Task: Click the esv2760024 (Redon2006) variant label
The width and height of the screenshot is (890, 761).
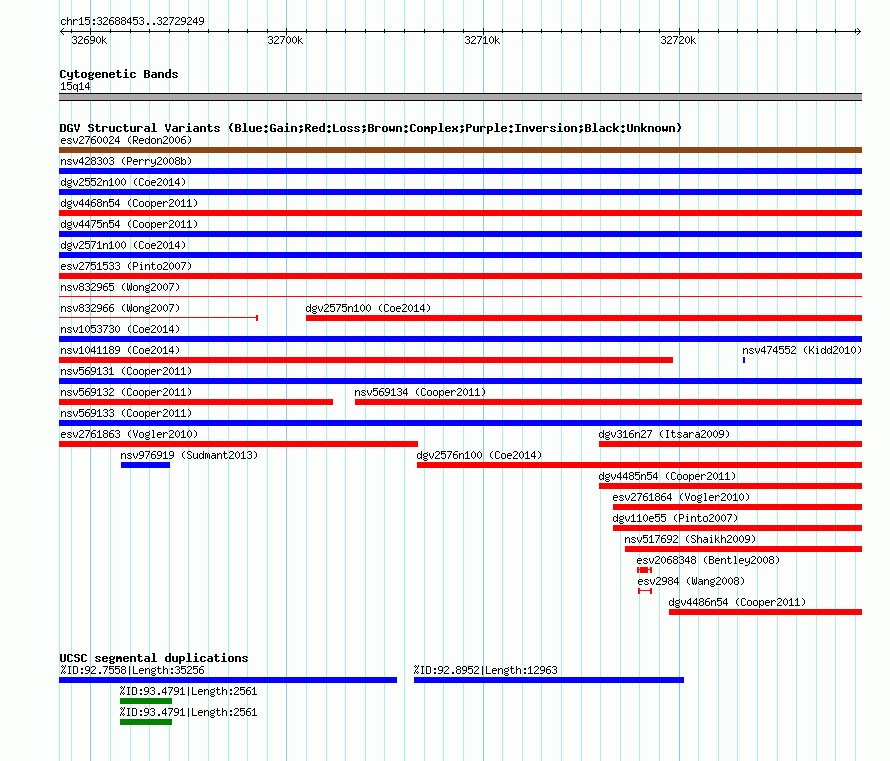Action: click(x=126, y=140)
